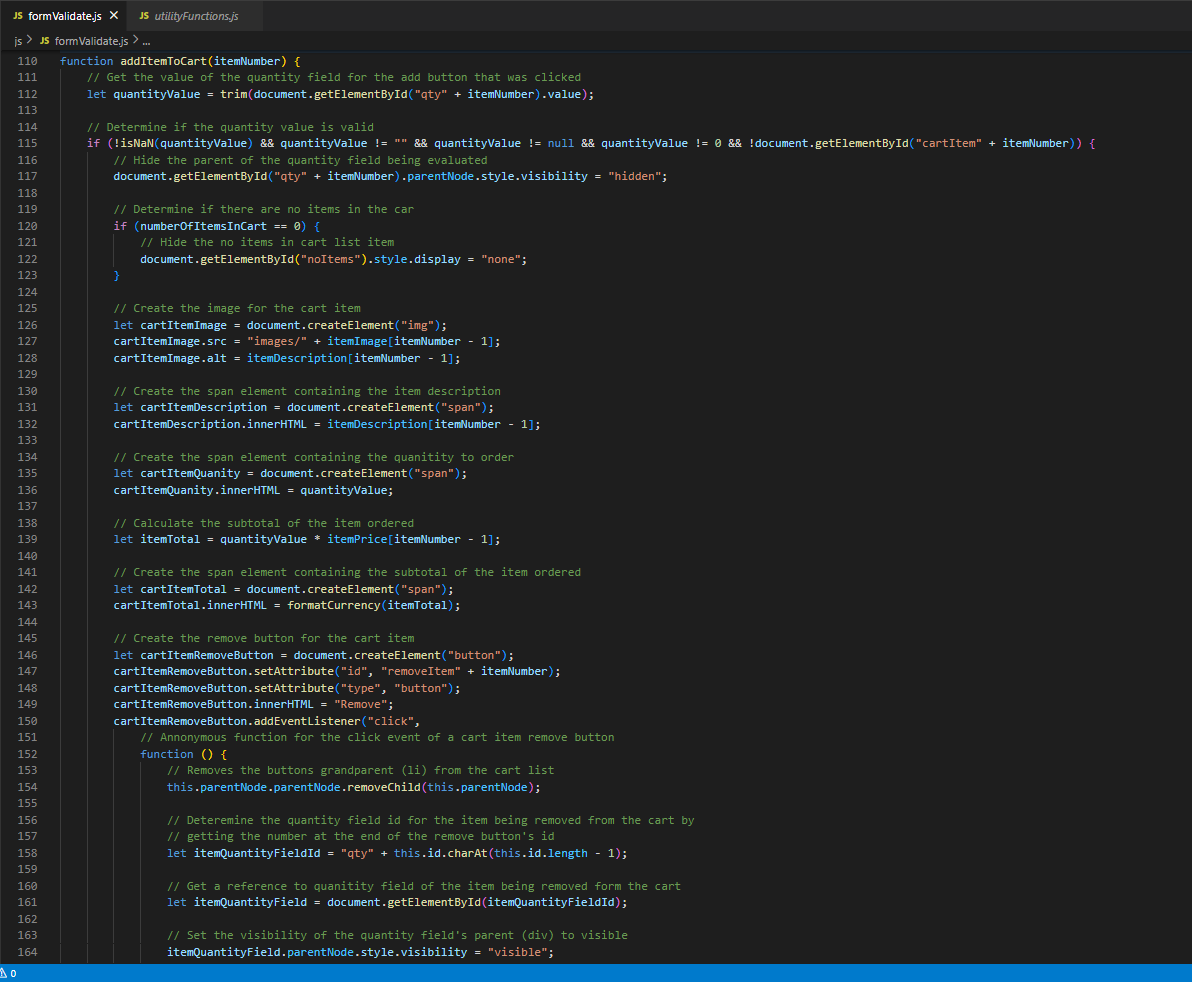Click the JS file icon in the breadcrumb bar
Viewport: 1192px width, 982px height.
click(x=44, y=41)
